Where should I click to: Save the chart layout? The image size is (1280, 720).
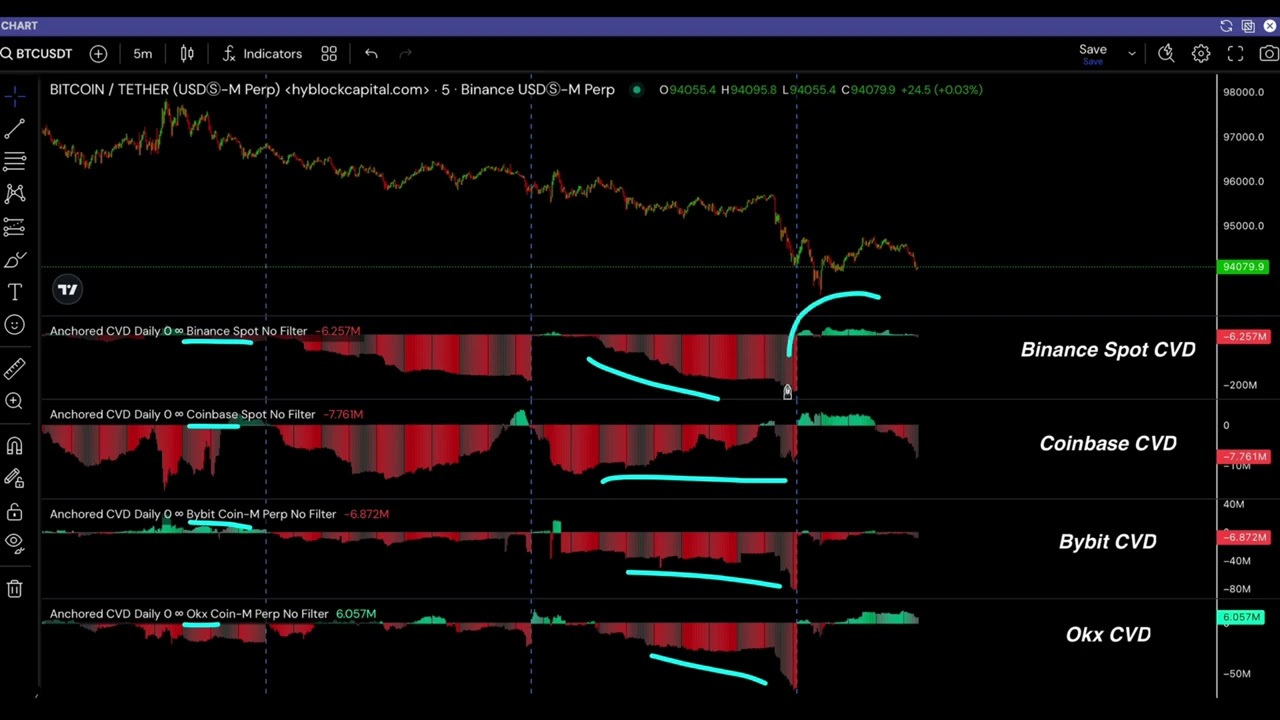click(x=1093, y=54)
